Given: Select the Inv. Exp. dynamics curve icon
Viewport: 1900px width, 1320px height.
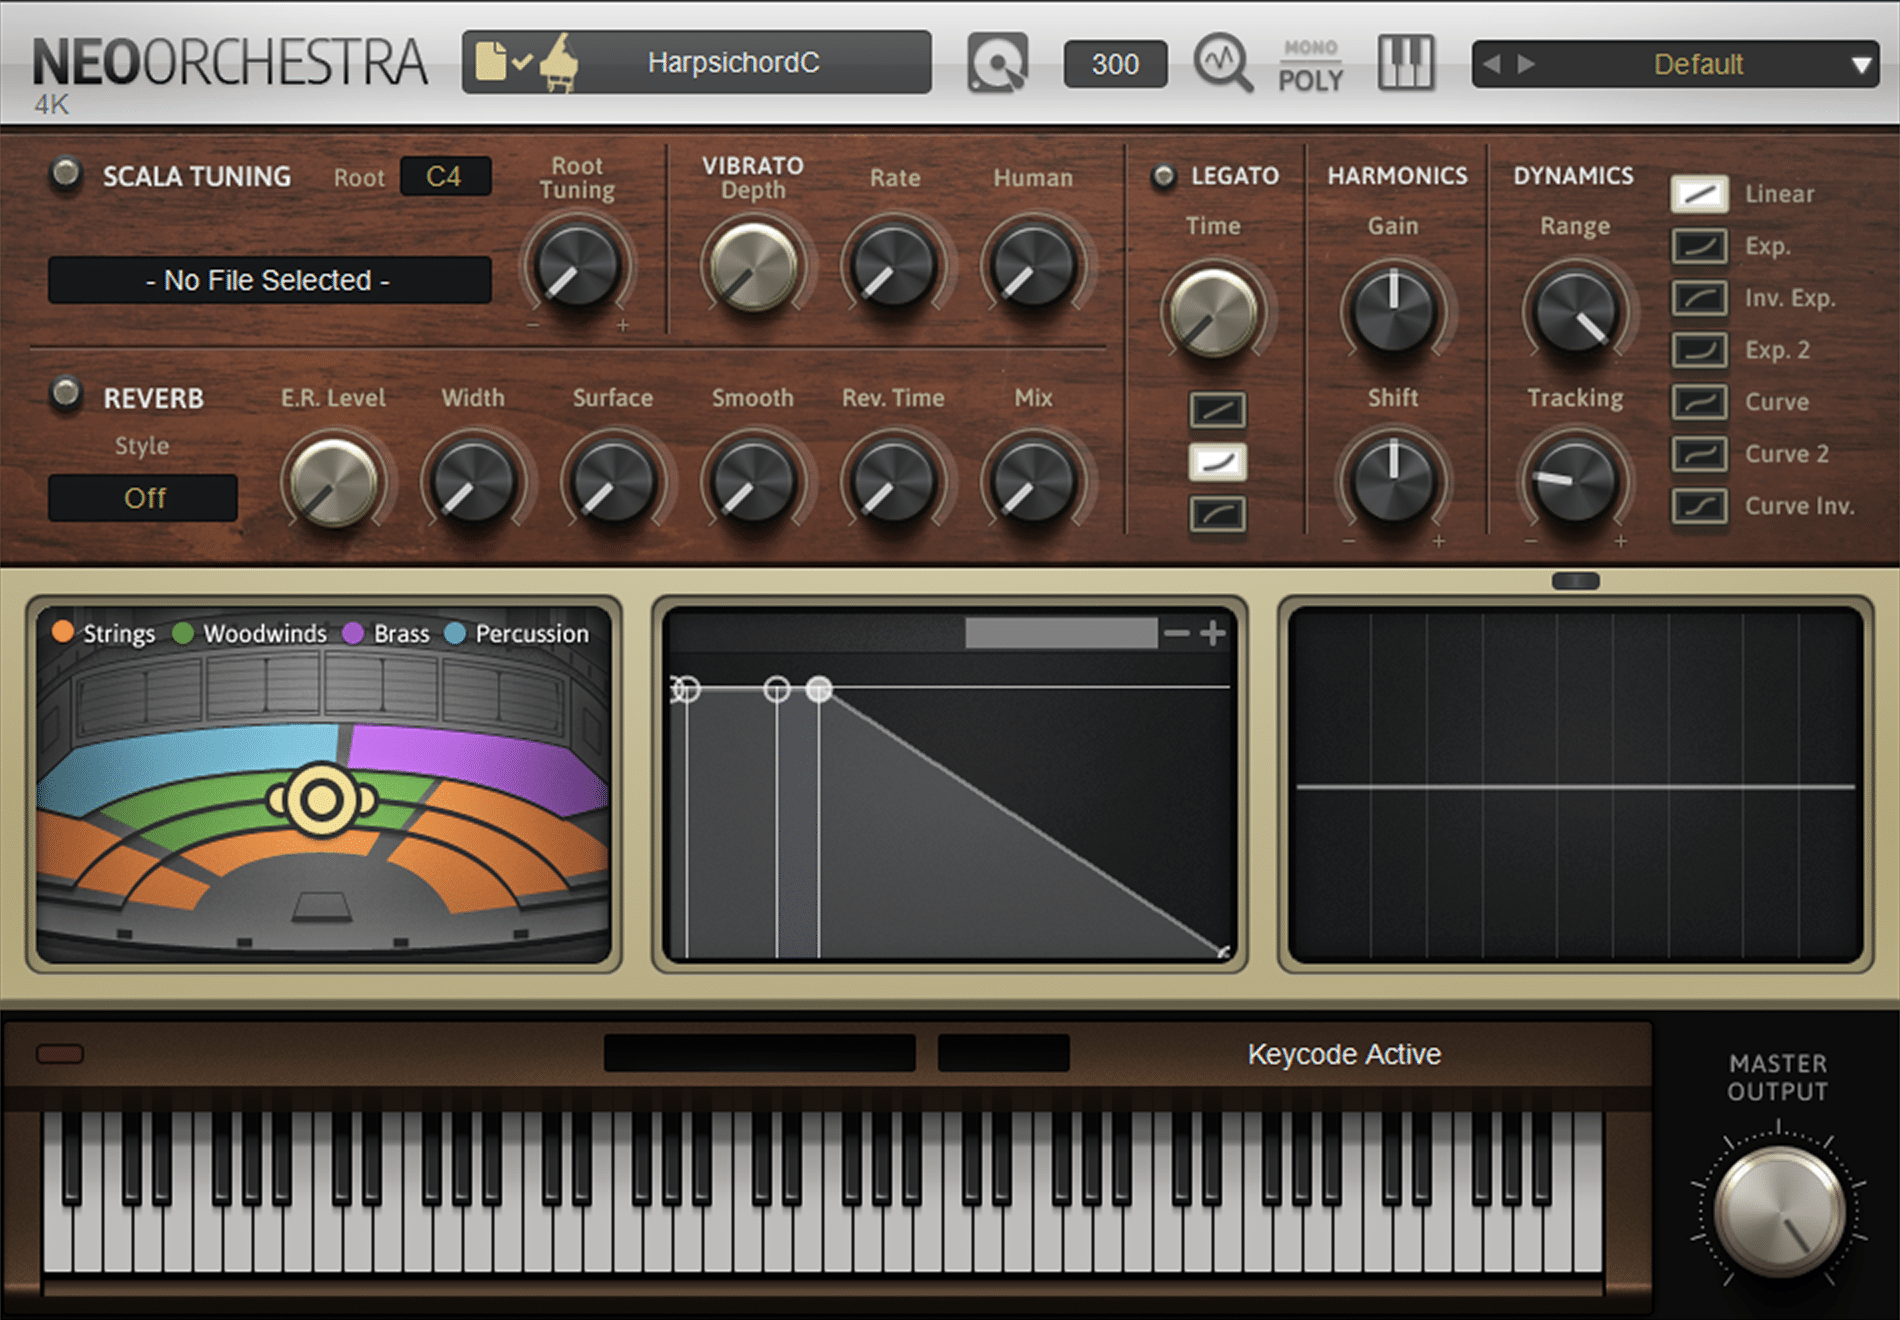Looking at the screenshot, I should coord(1699,298).
